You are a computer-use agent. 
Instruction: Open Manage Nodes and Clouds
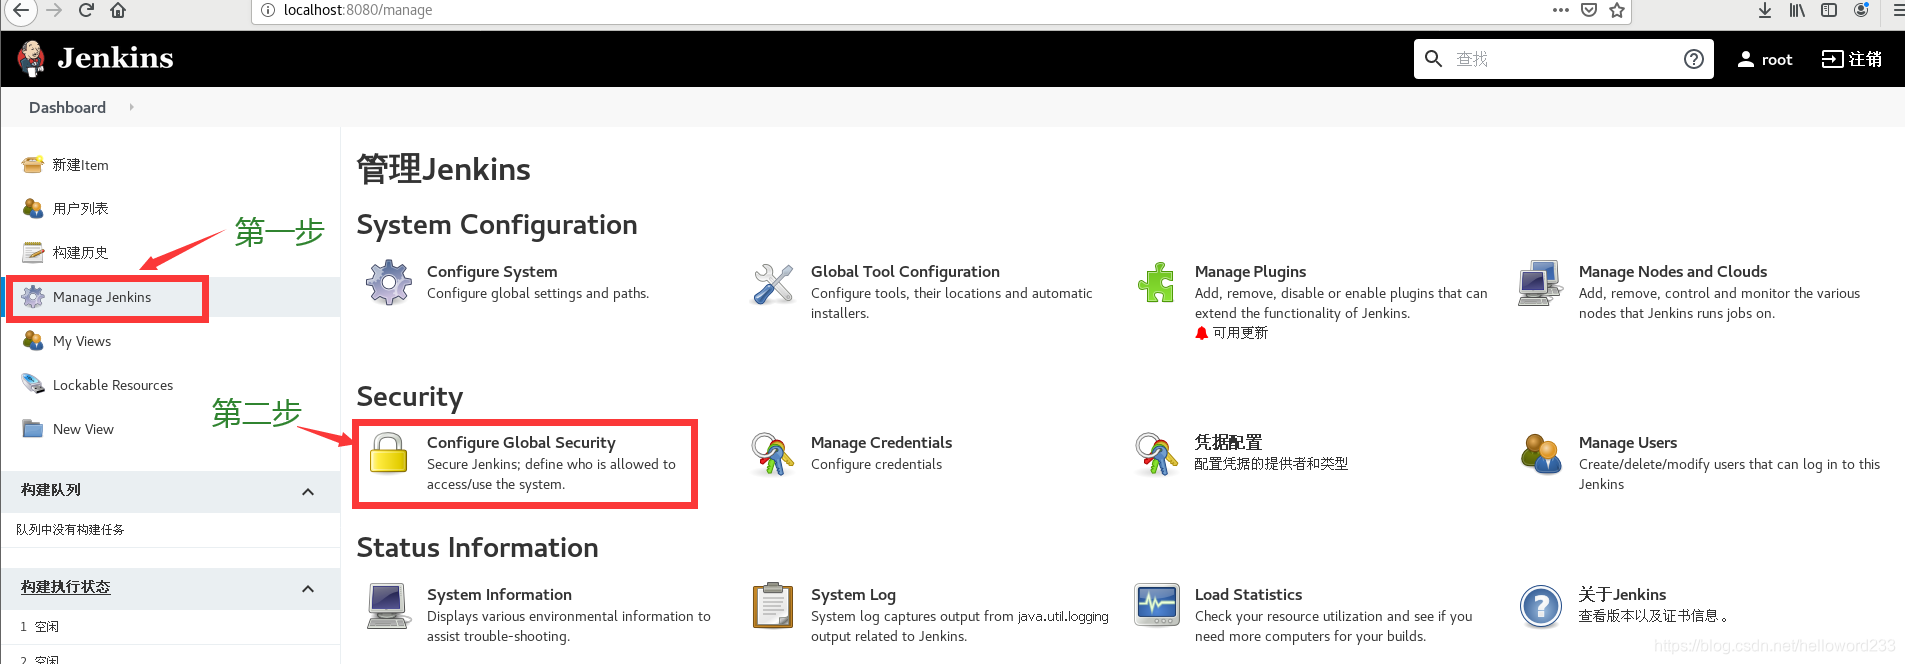tap(1673, 271)
